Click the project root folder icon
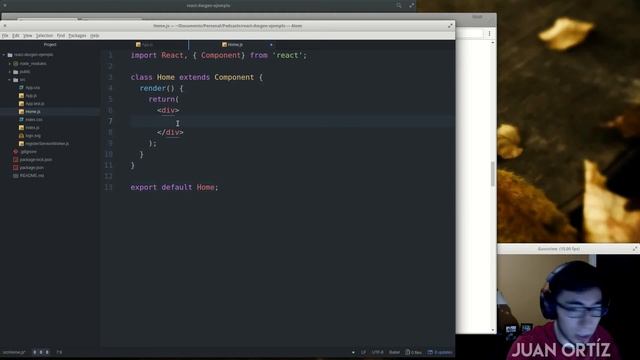The width and height of the screenshot is (640, 360). [x=10, y=55]
